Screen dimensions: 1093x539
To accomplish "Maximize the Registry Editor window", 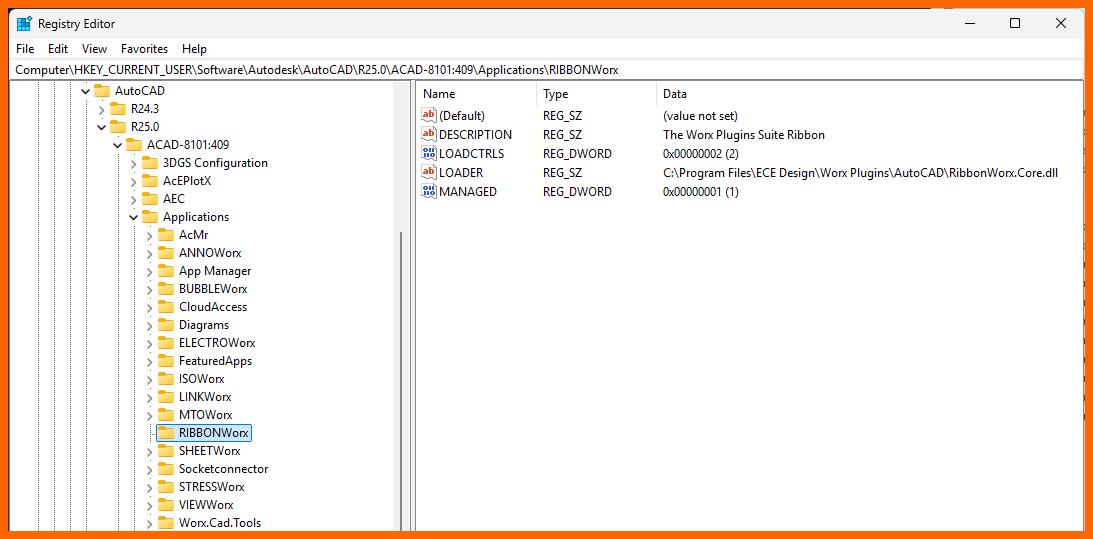I will (x=1015, y=23).
